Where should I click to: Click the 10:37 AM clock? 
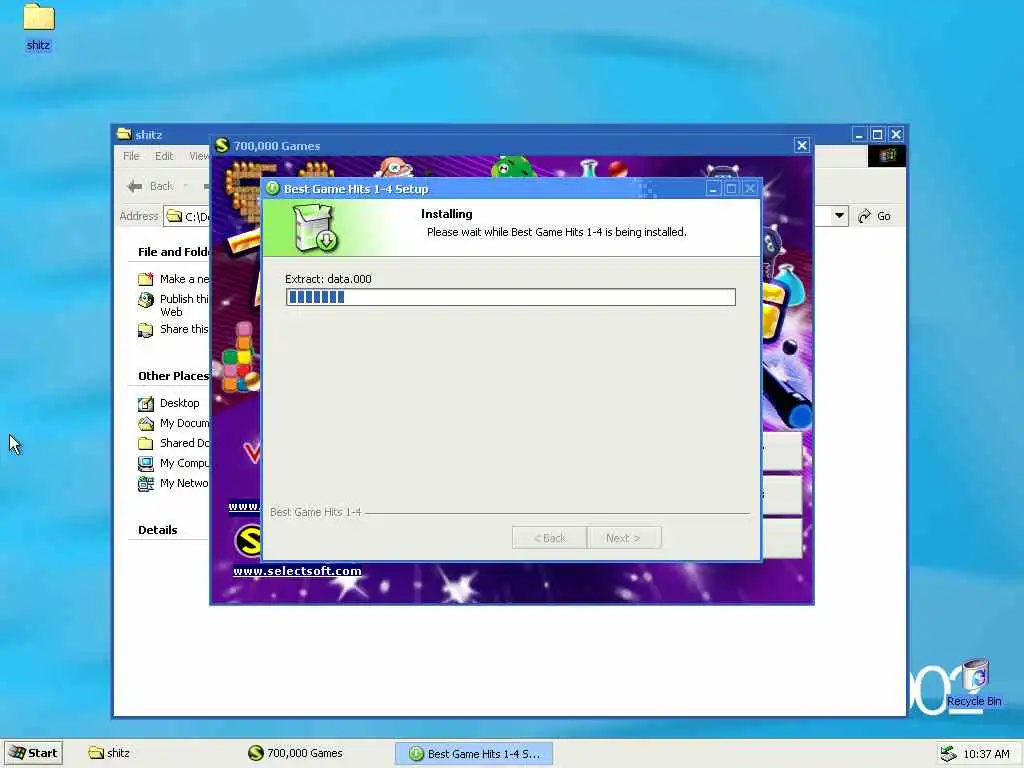tap(986, 754)
